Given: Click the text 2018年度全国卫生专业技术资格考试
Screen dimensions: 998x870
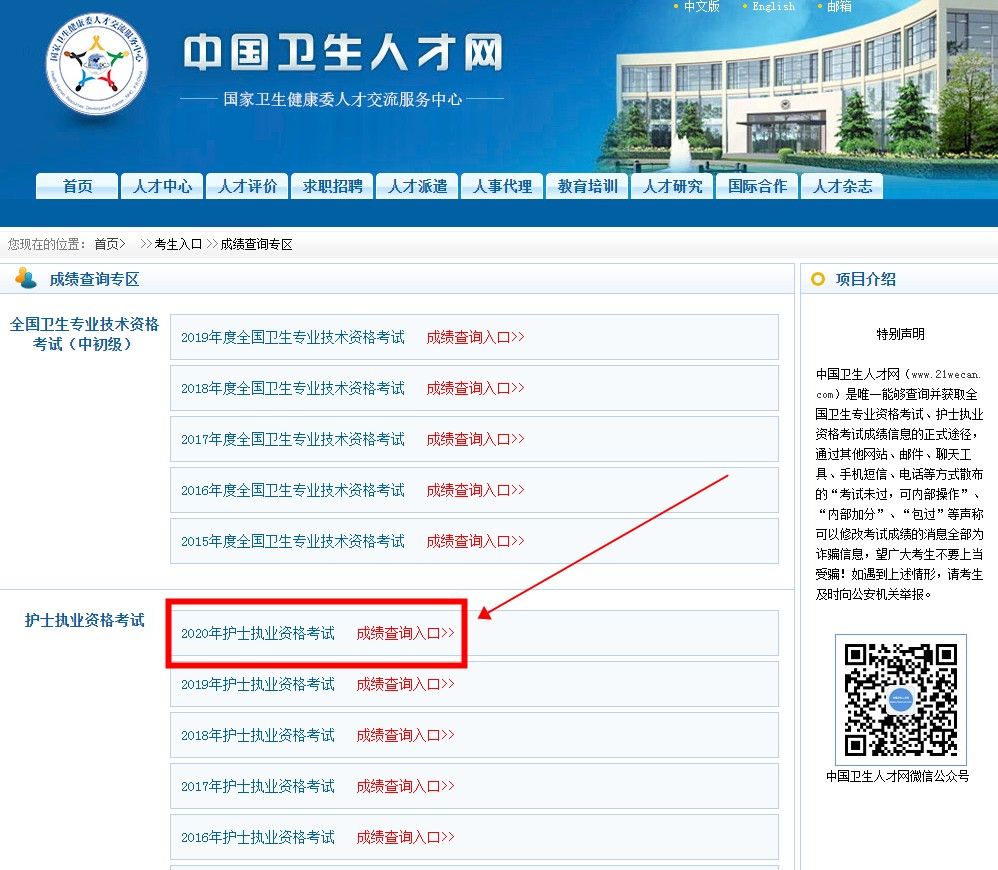Looking at the screenshot, I should (293, 388).
